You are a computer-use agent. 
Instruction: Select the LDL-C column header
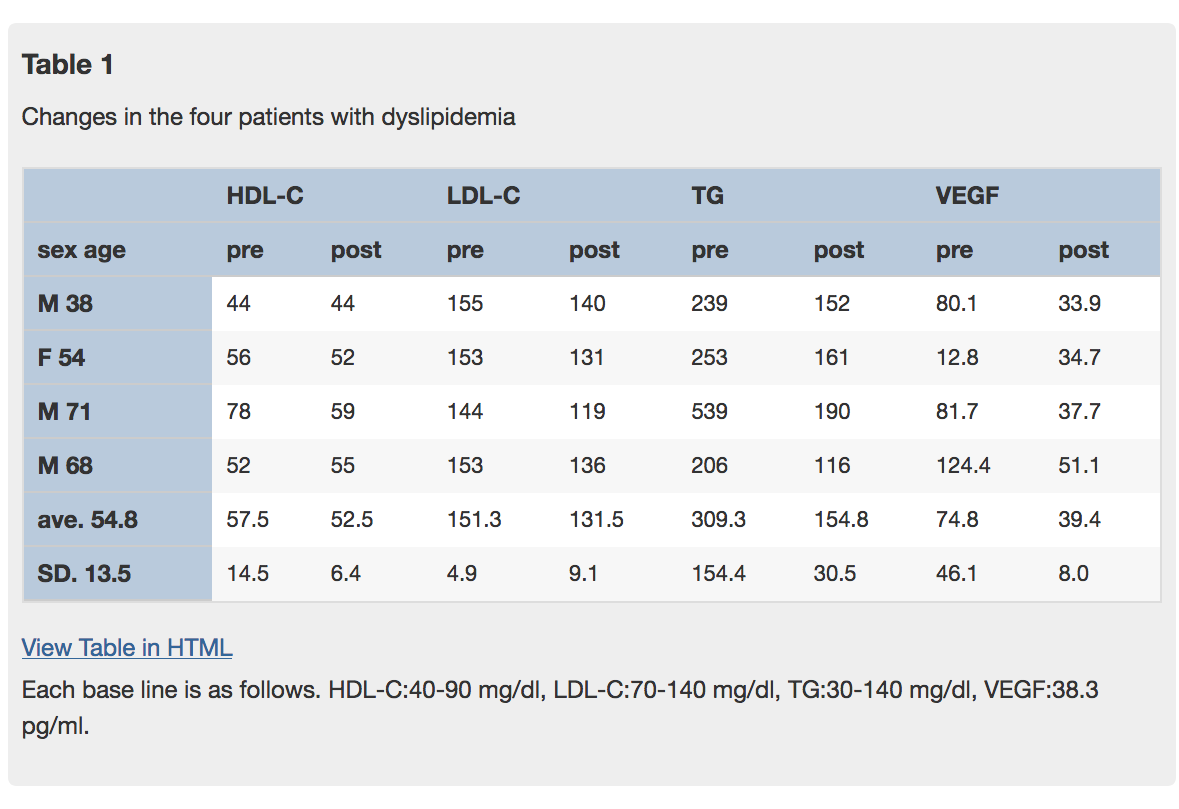(483, 196)
